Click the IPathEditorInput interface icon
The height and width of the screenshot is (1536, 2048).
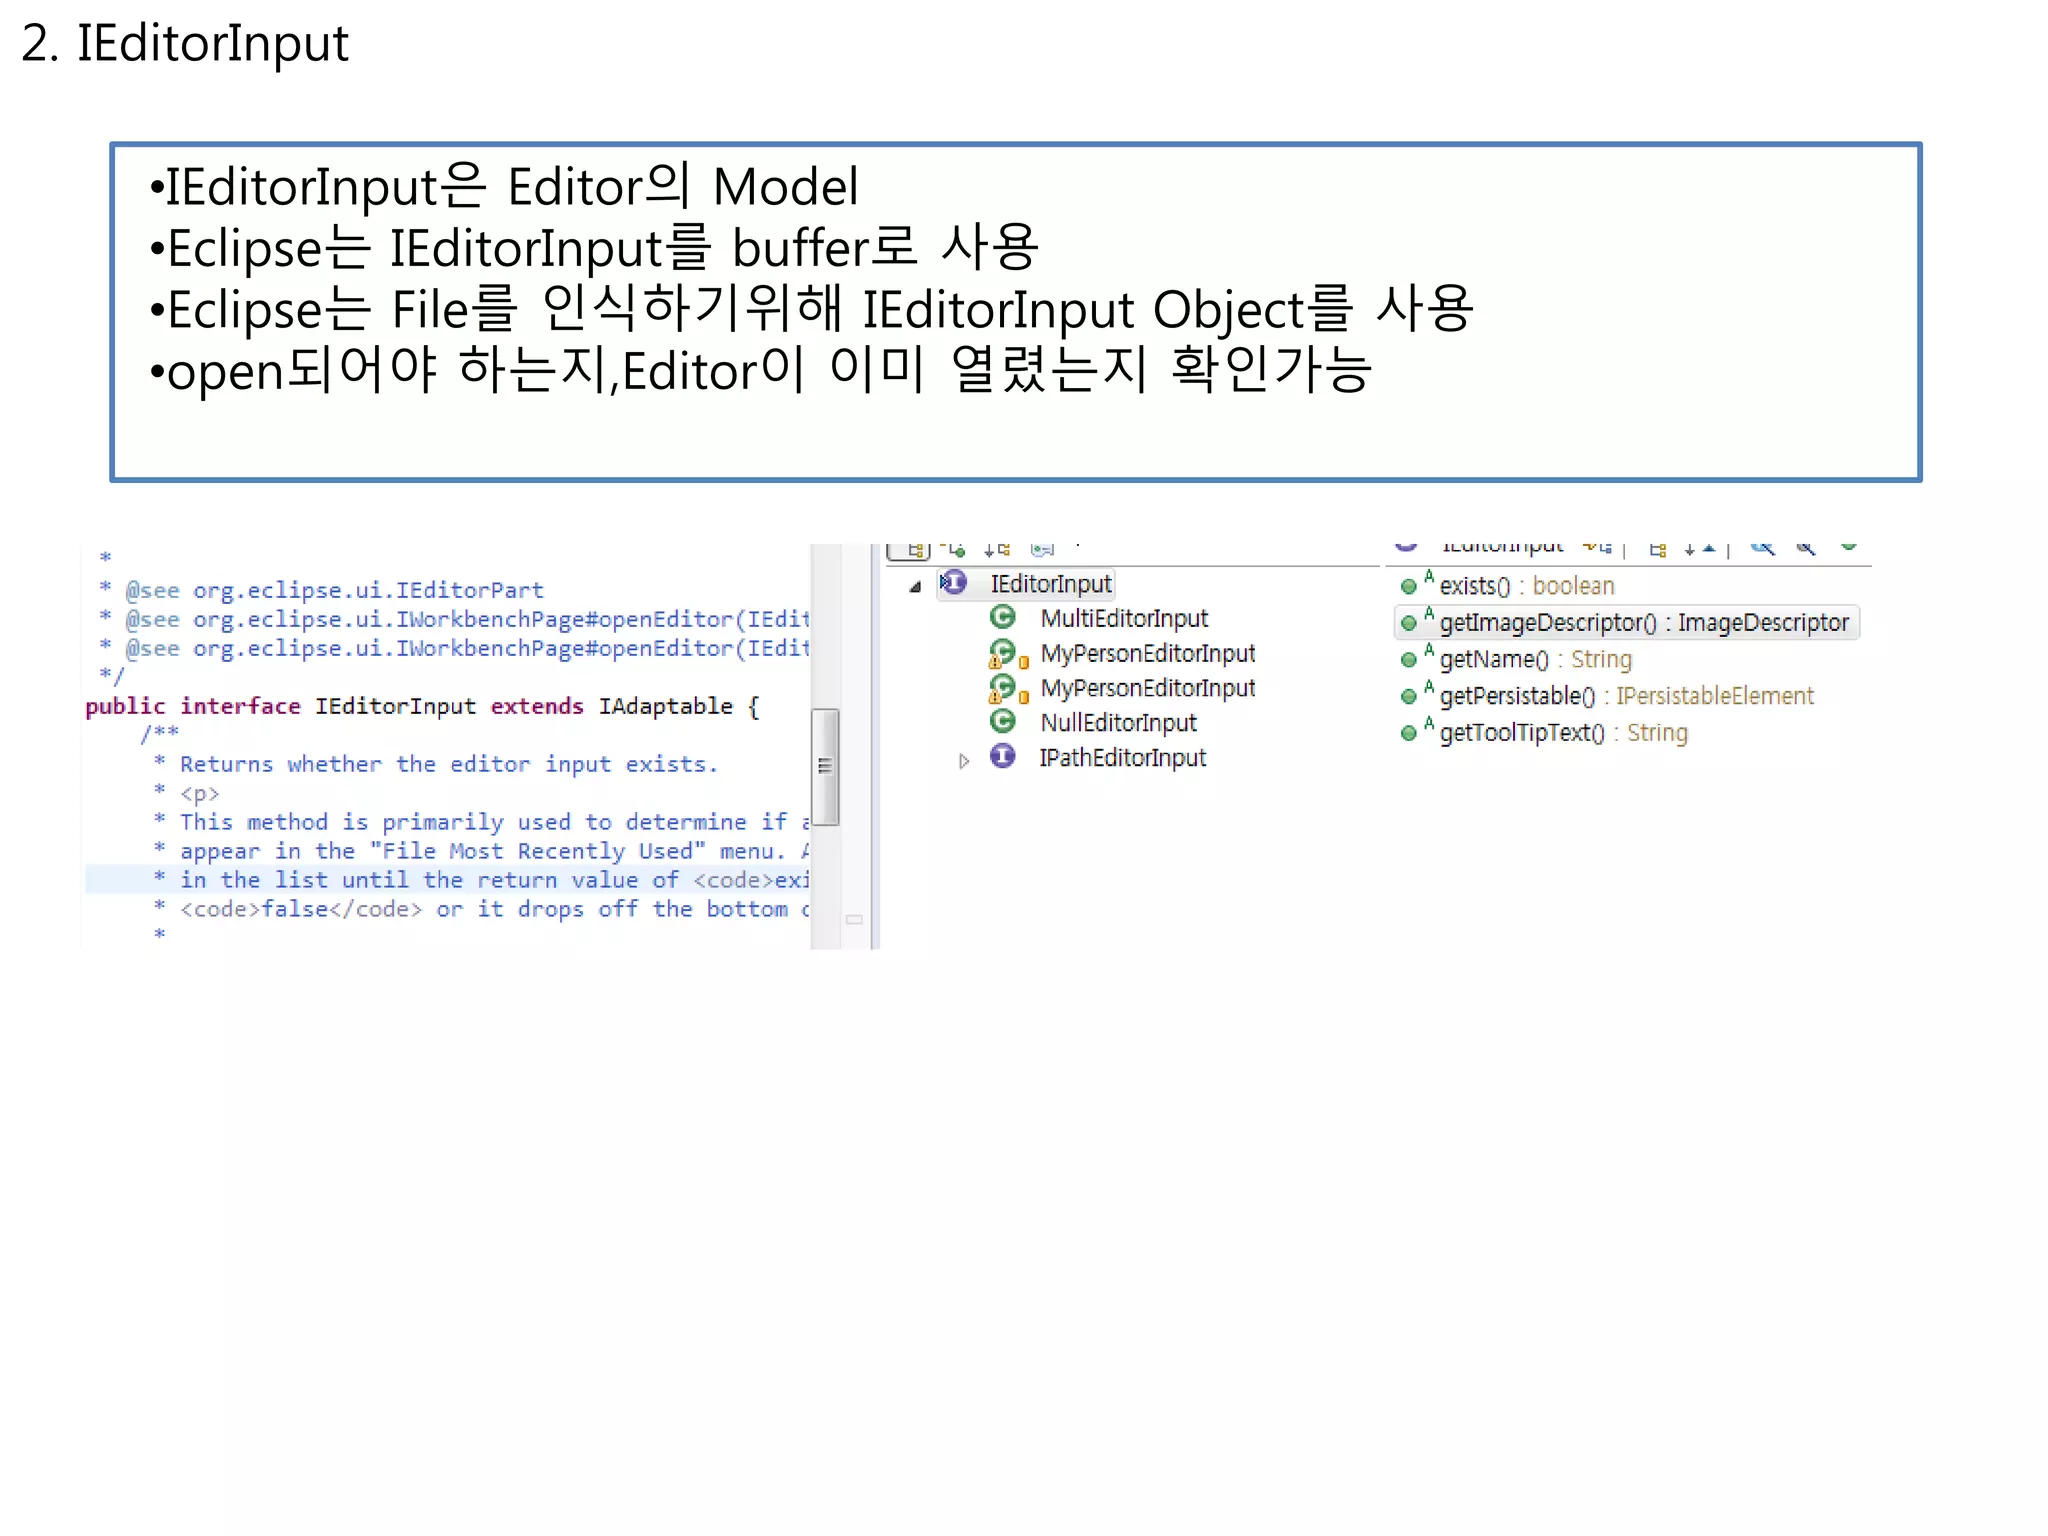tap(1003, 756)
